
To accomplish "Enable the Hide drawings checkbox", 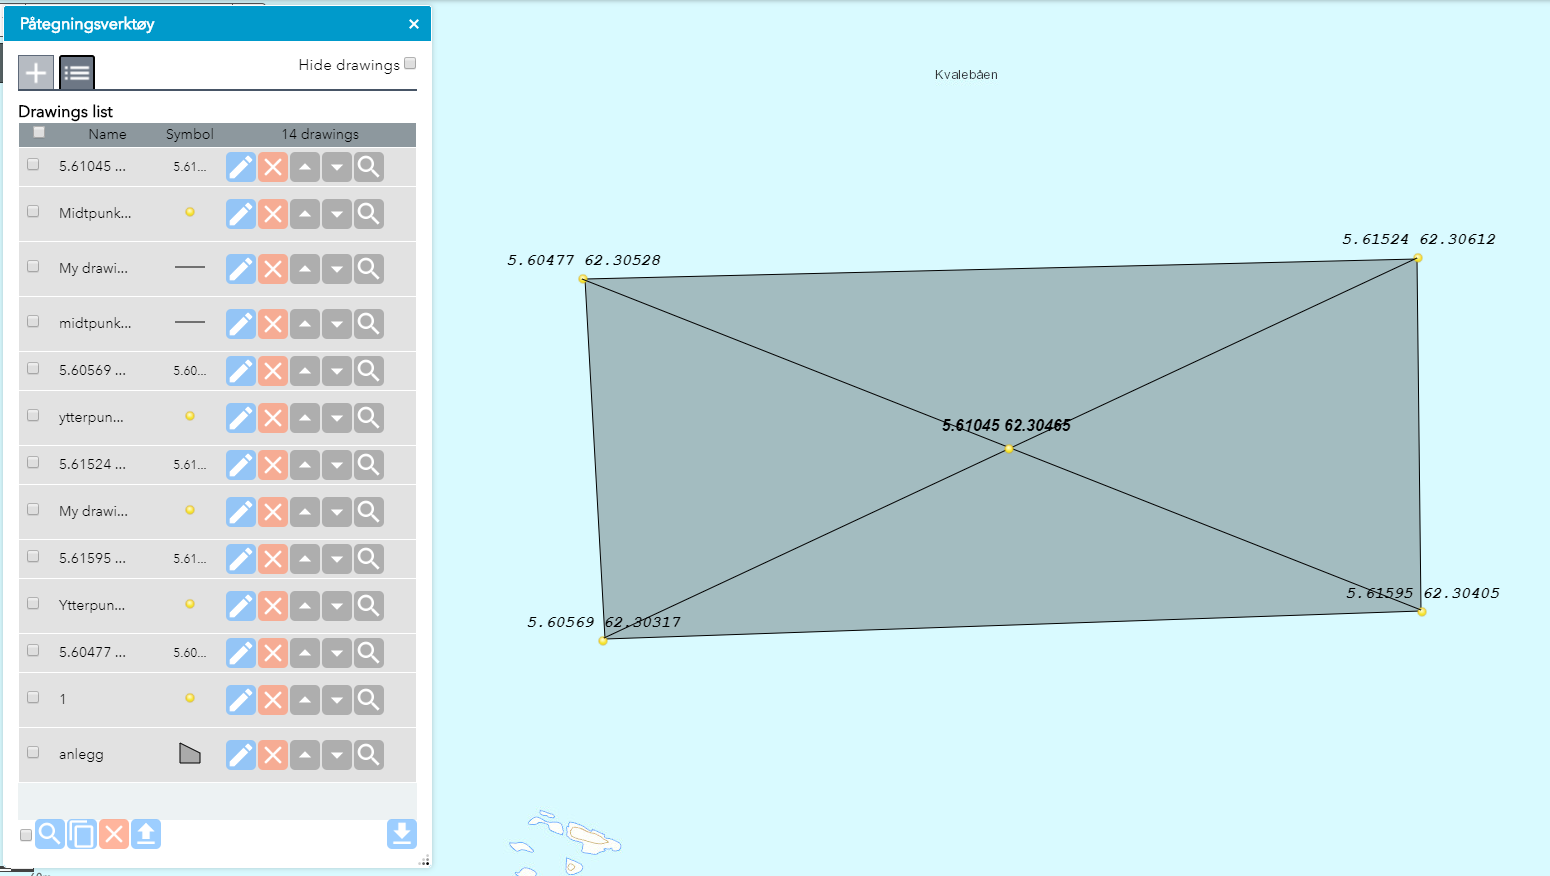I will pos(410,64).
